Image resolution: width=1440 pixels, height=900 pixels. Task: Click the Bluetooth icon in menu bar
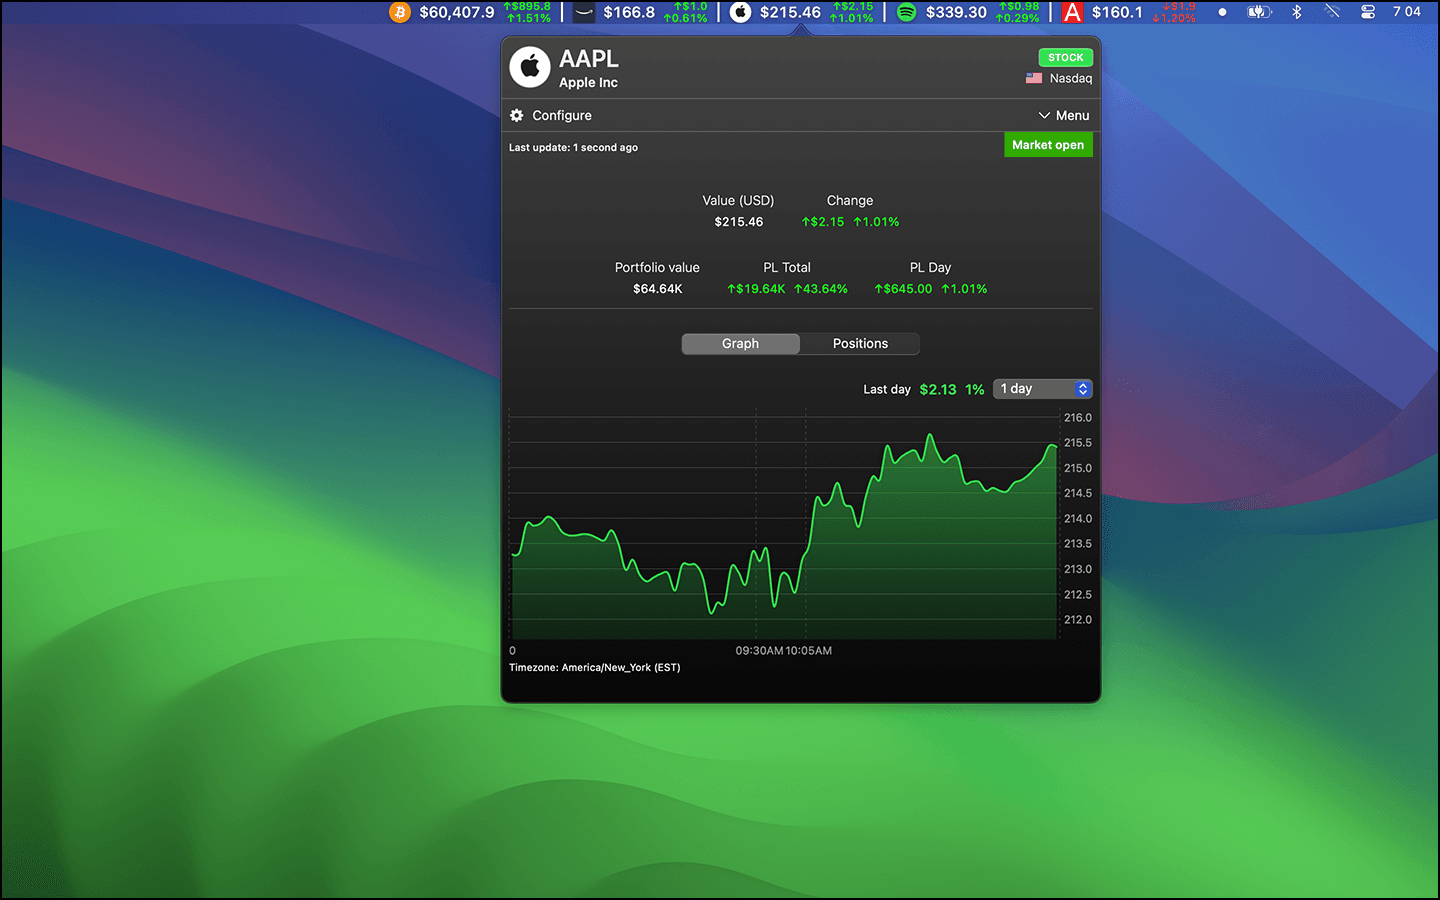point(1297,12)
